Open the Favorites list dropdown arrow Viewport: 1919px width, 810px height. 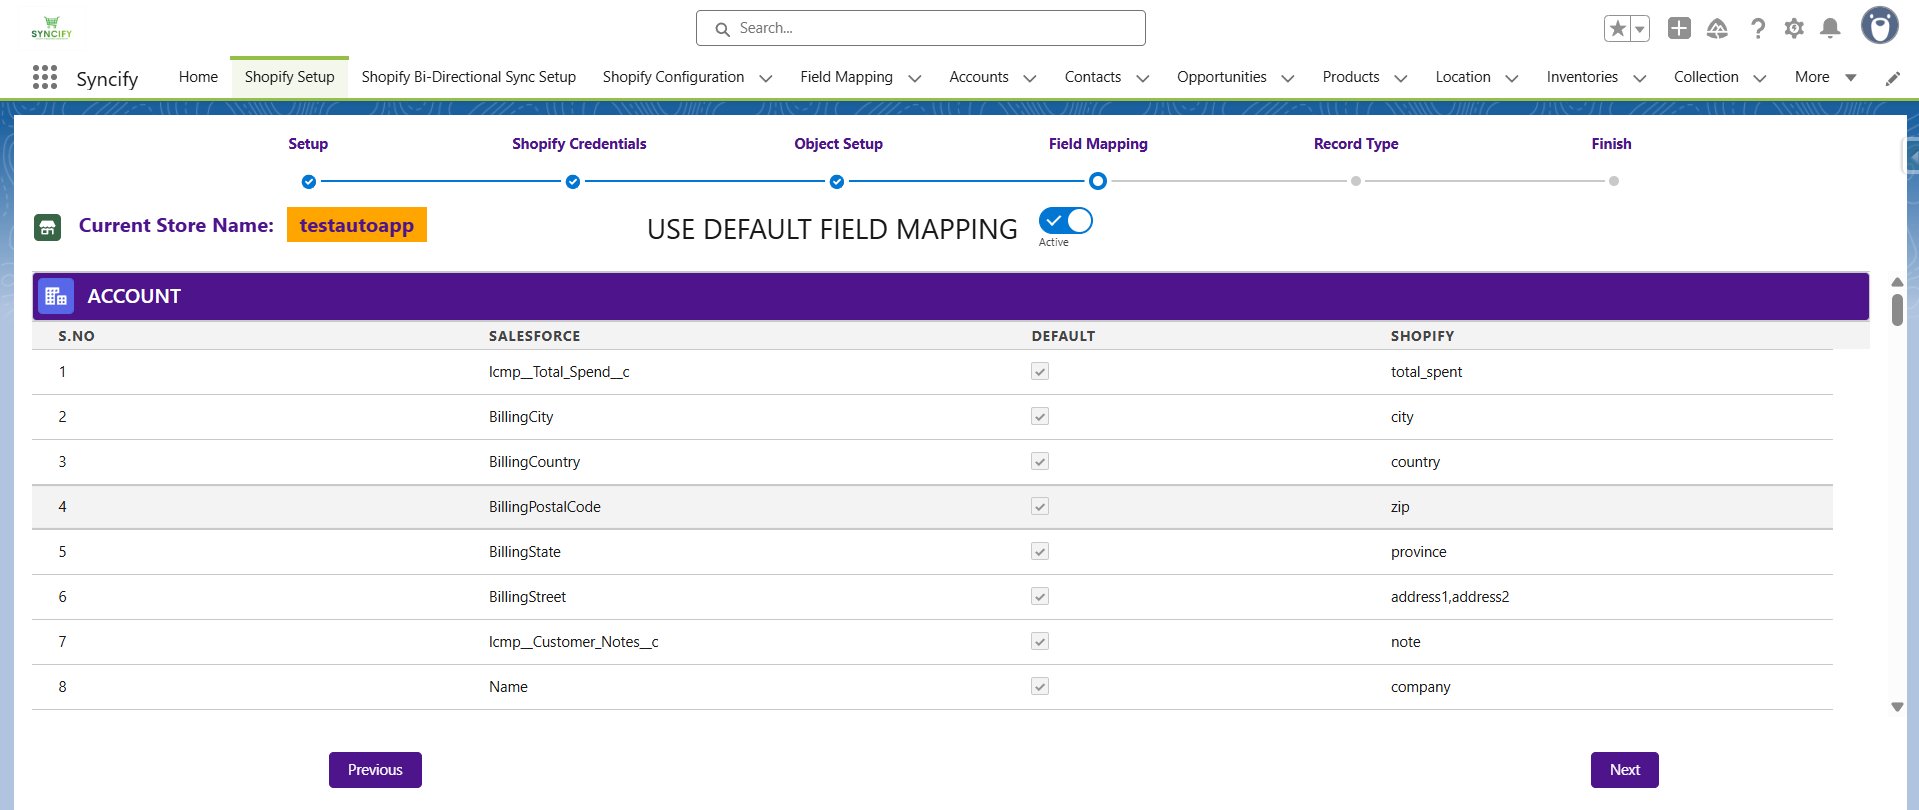click(x=1640, y=28)
